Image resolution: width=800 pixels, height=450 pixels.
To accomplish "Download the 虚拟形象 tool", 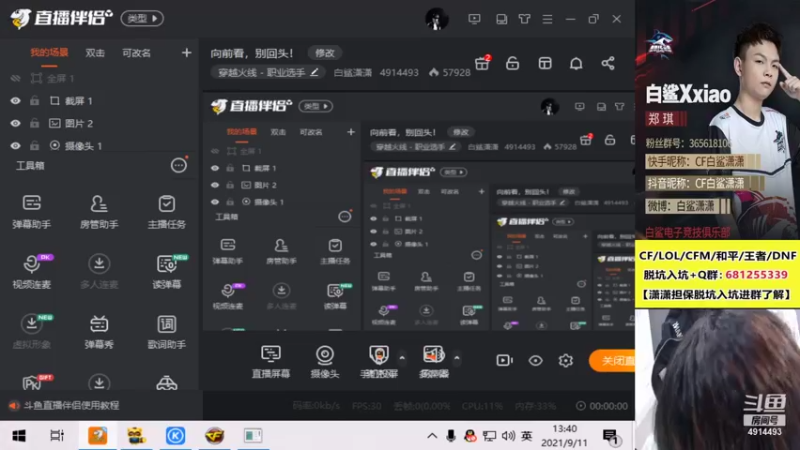I will (32, 332).
